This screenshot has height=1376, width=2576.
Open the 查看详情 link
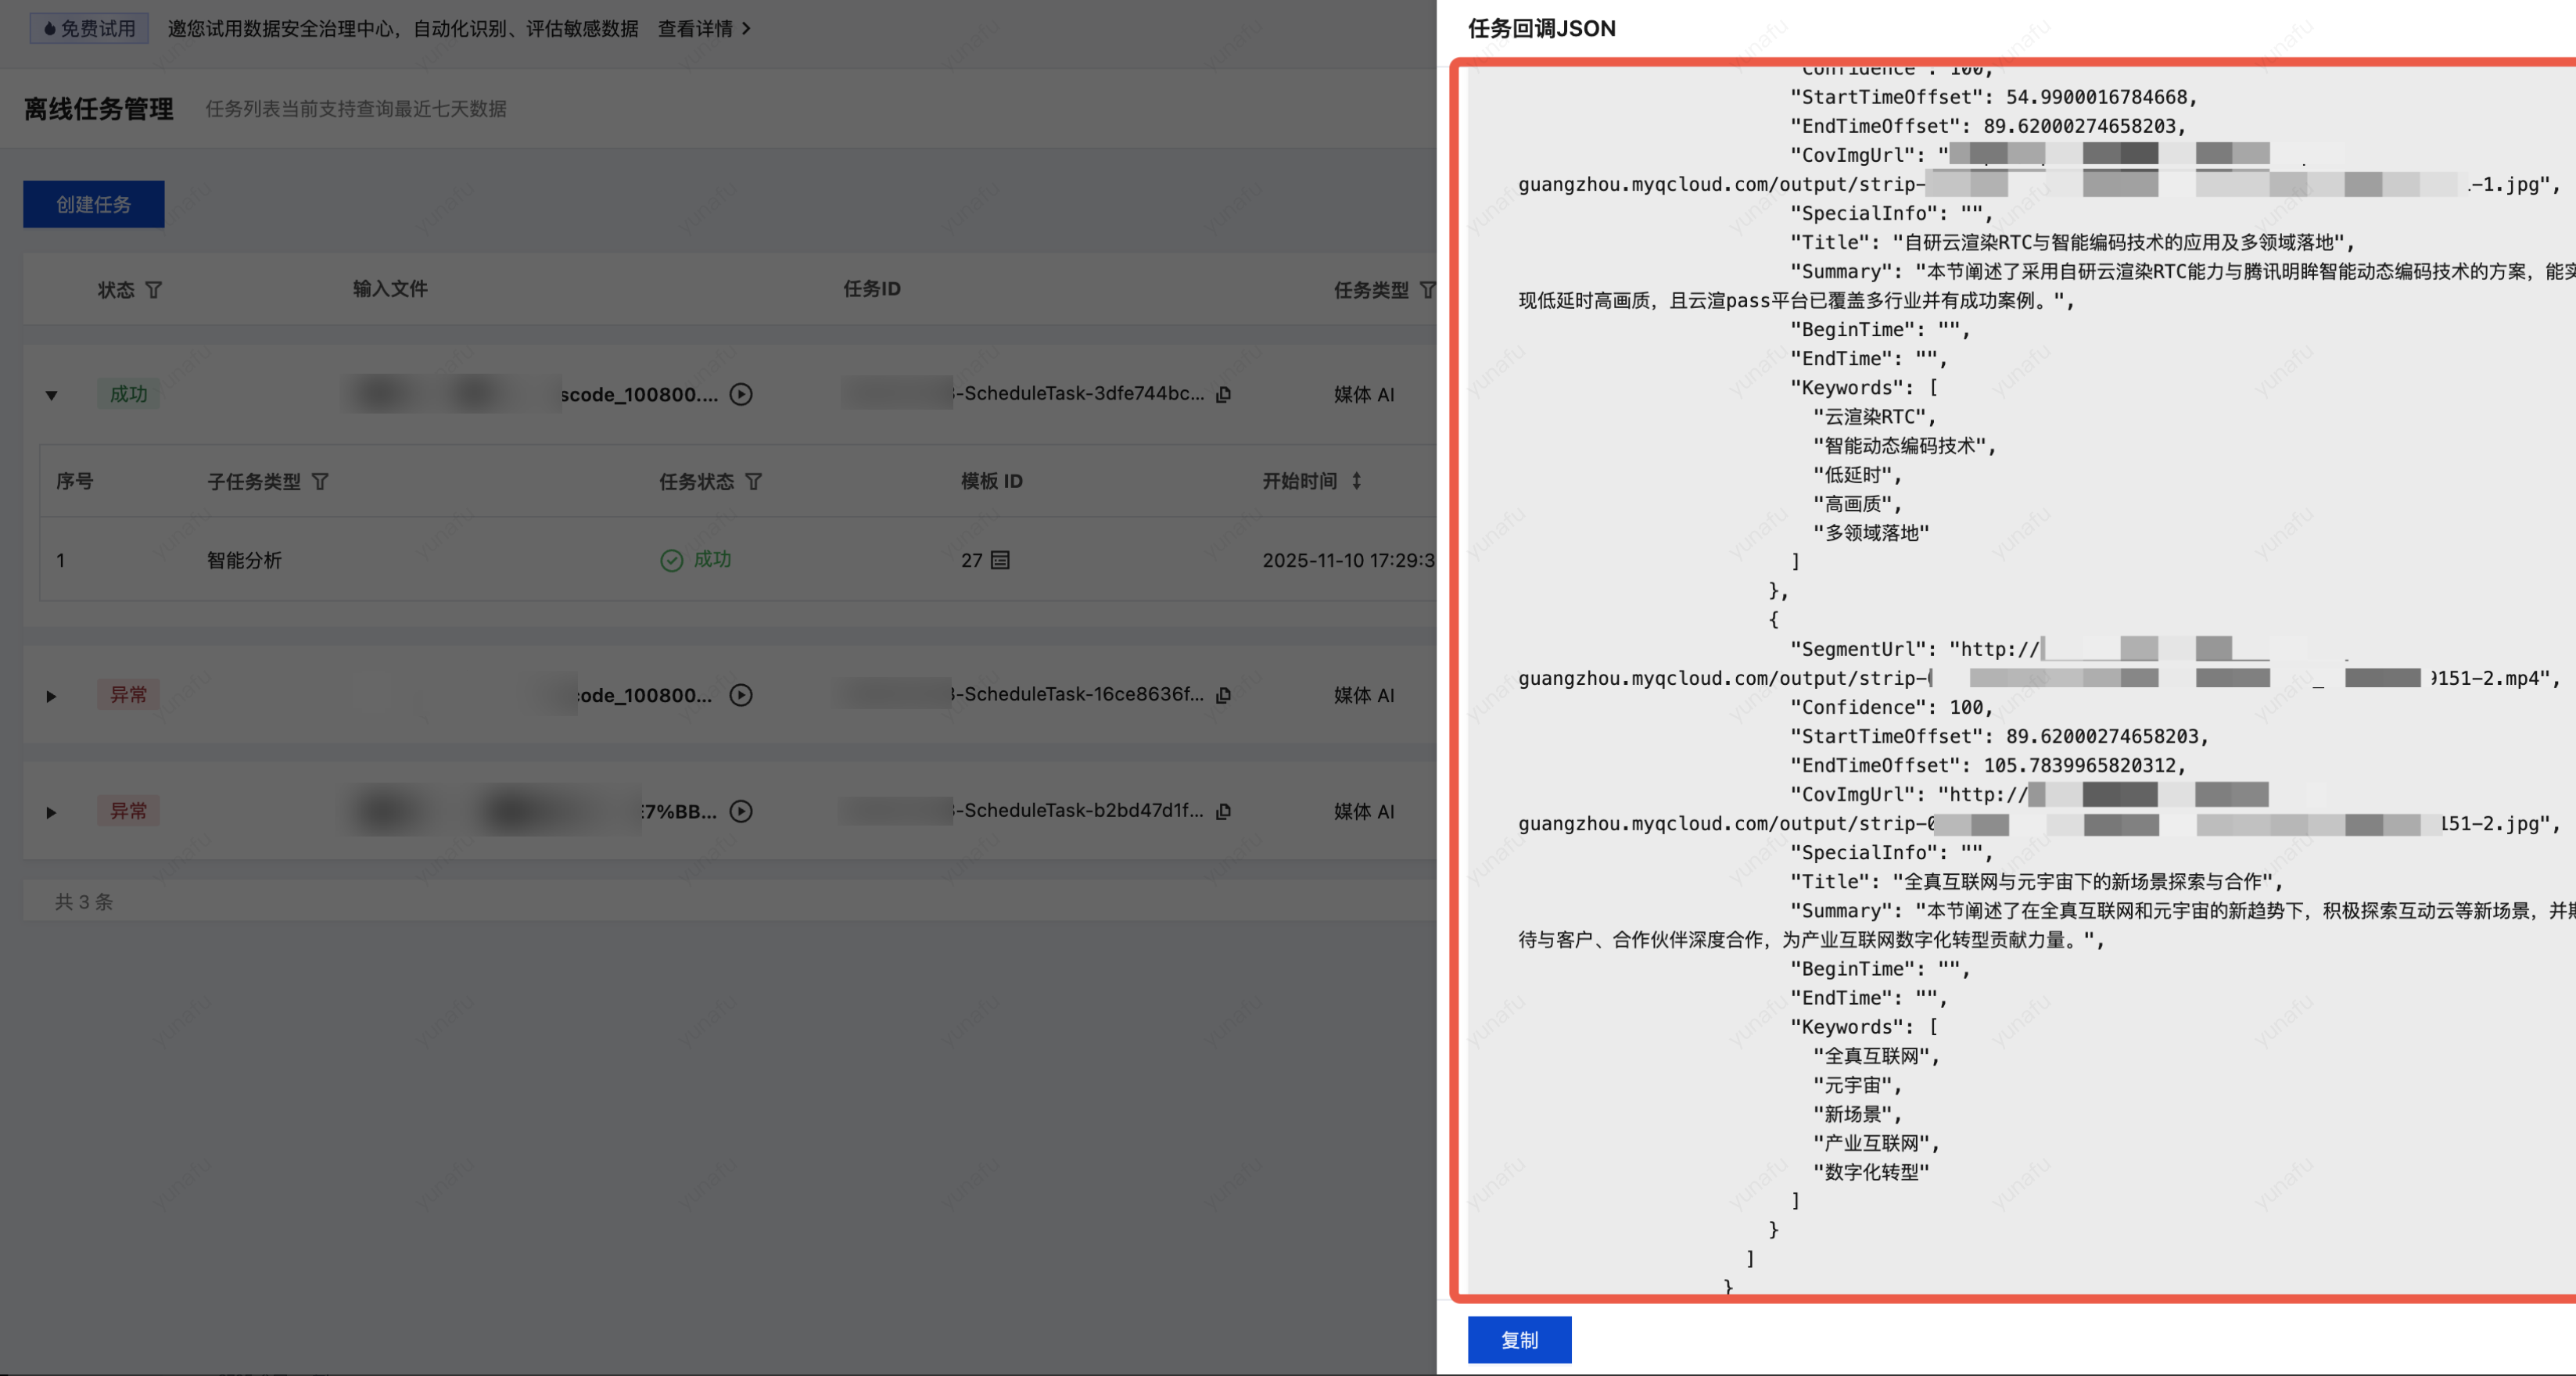point(703,28)
